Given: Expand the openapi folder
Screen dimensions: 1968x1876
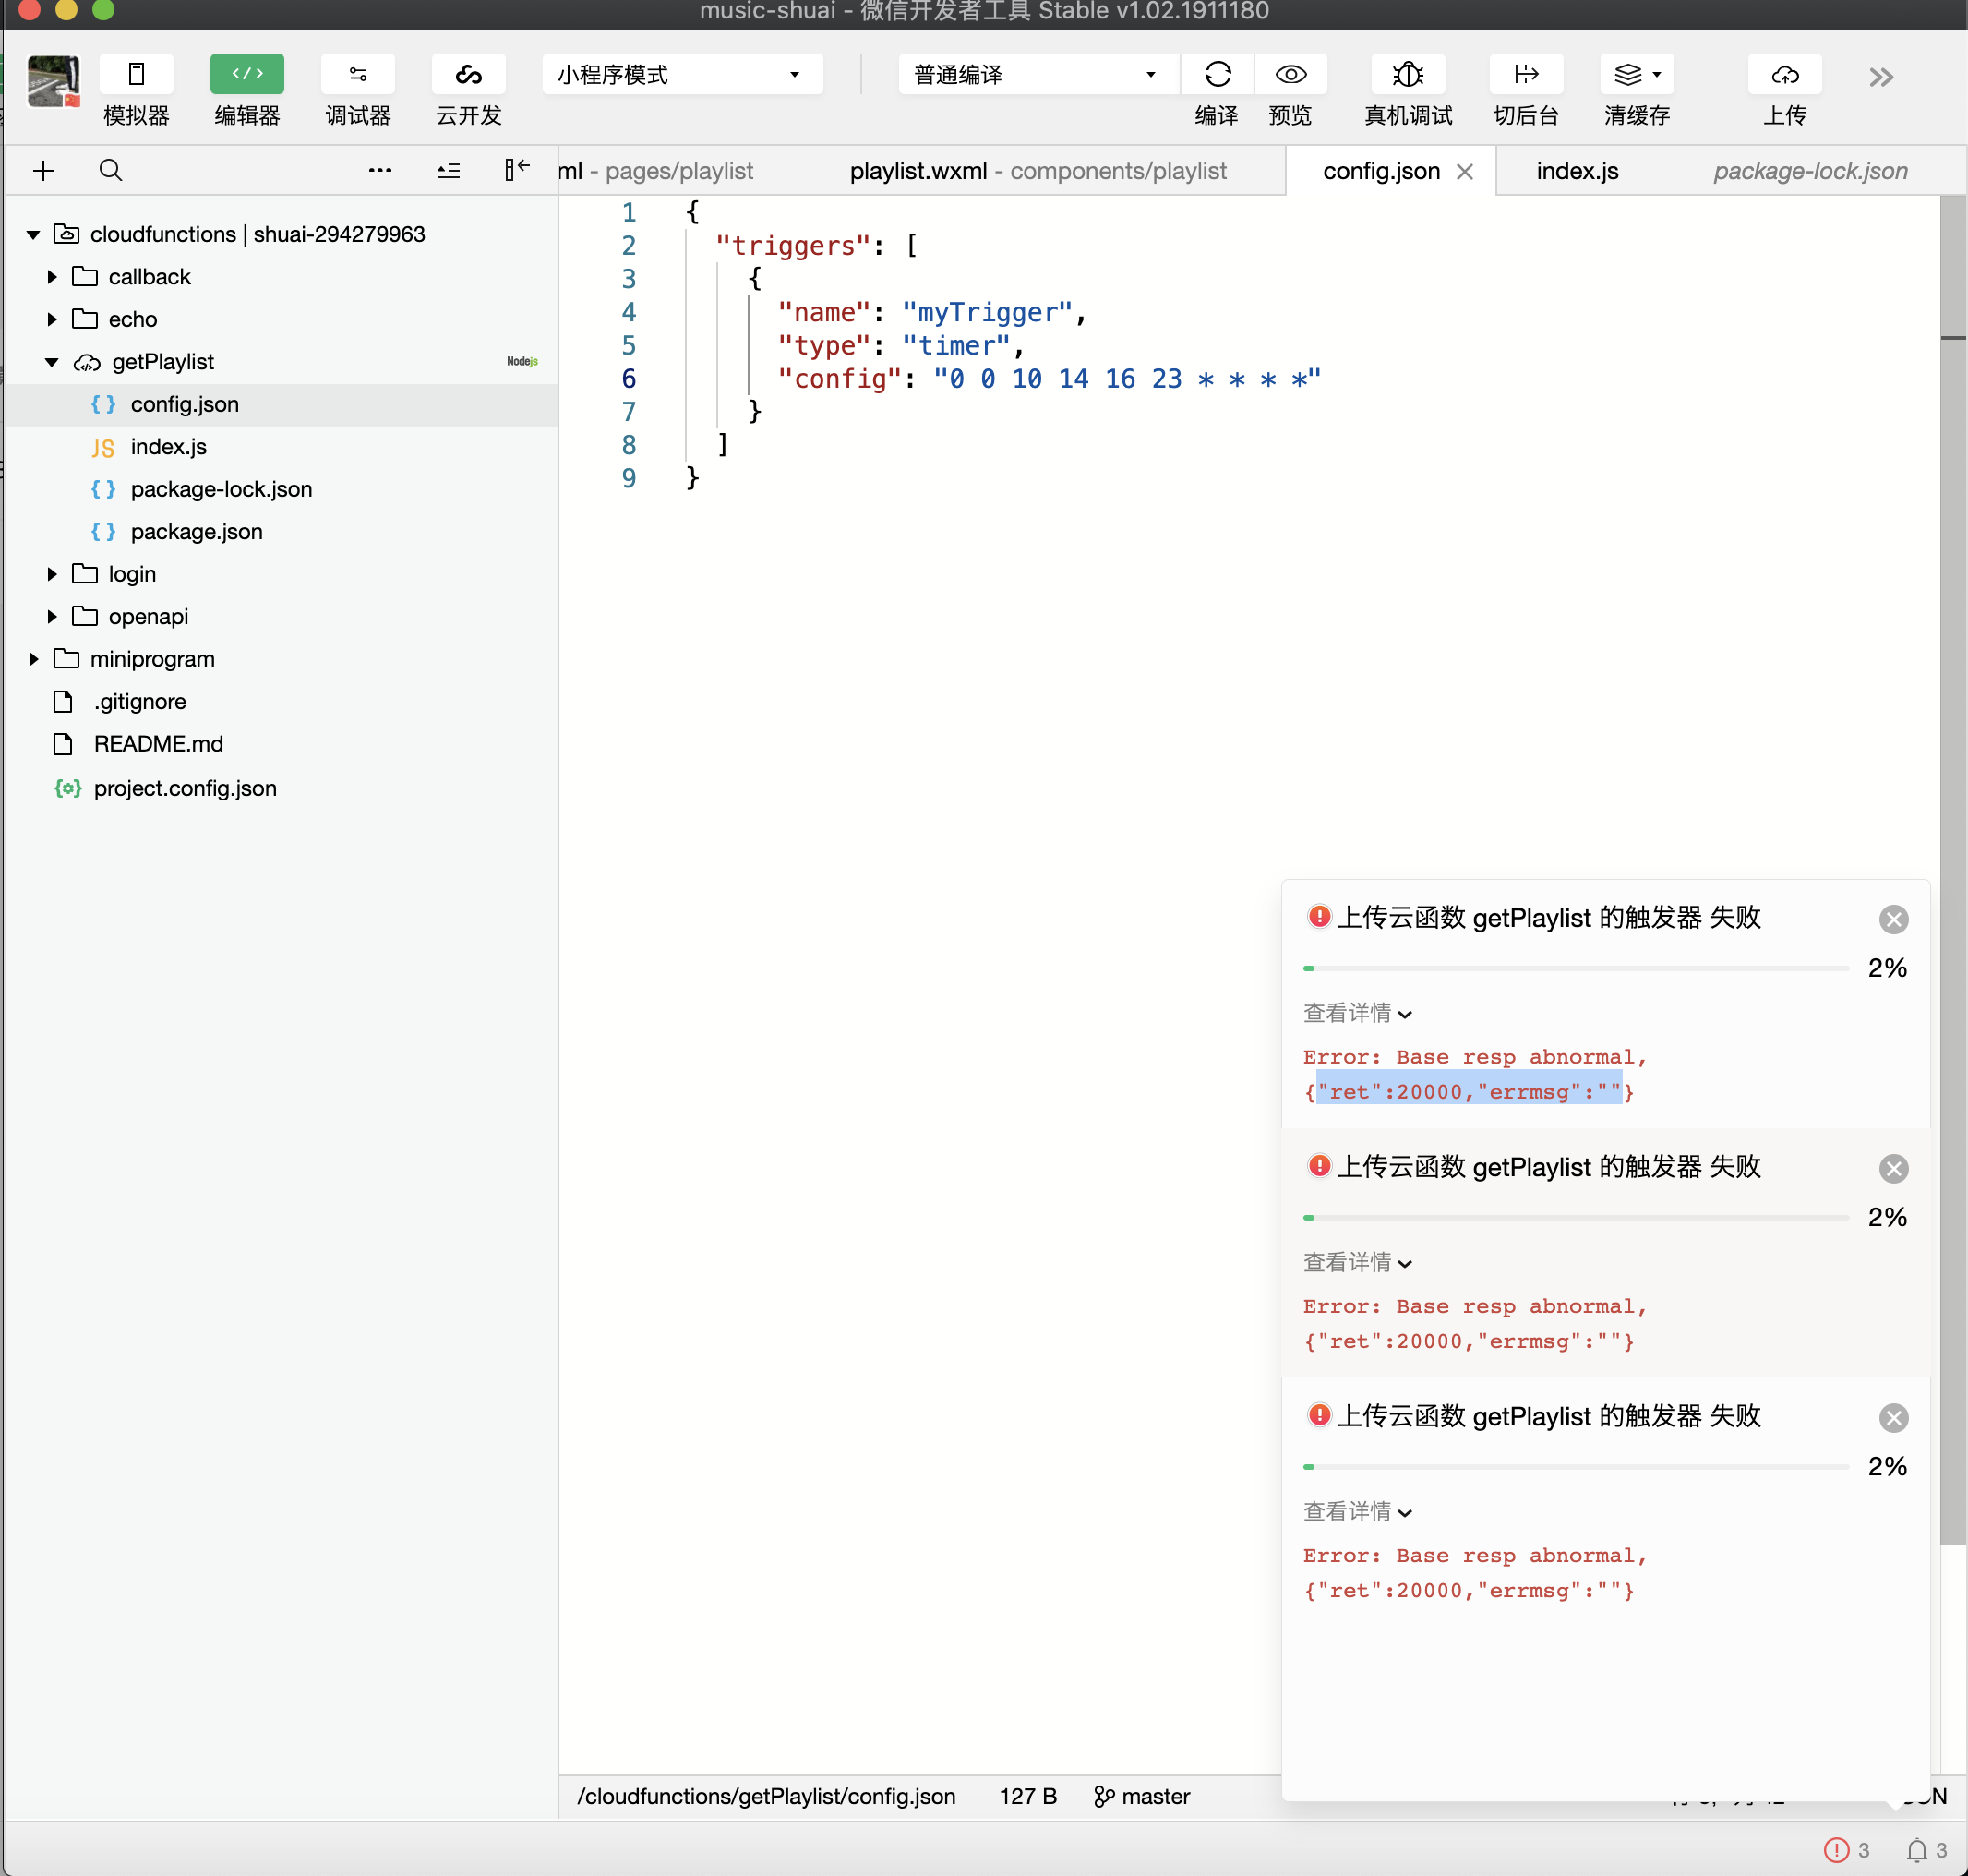Looking at the screenshot, I should 51,617.
